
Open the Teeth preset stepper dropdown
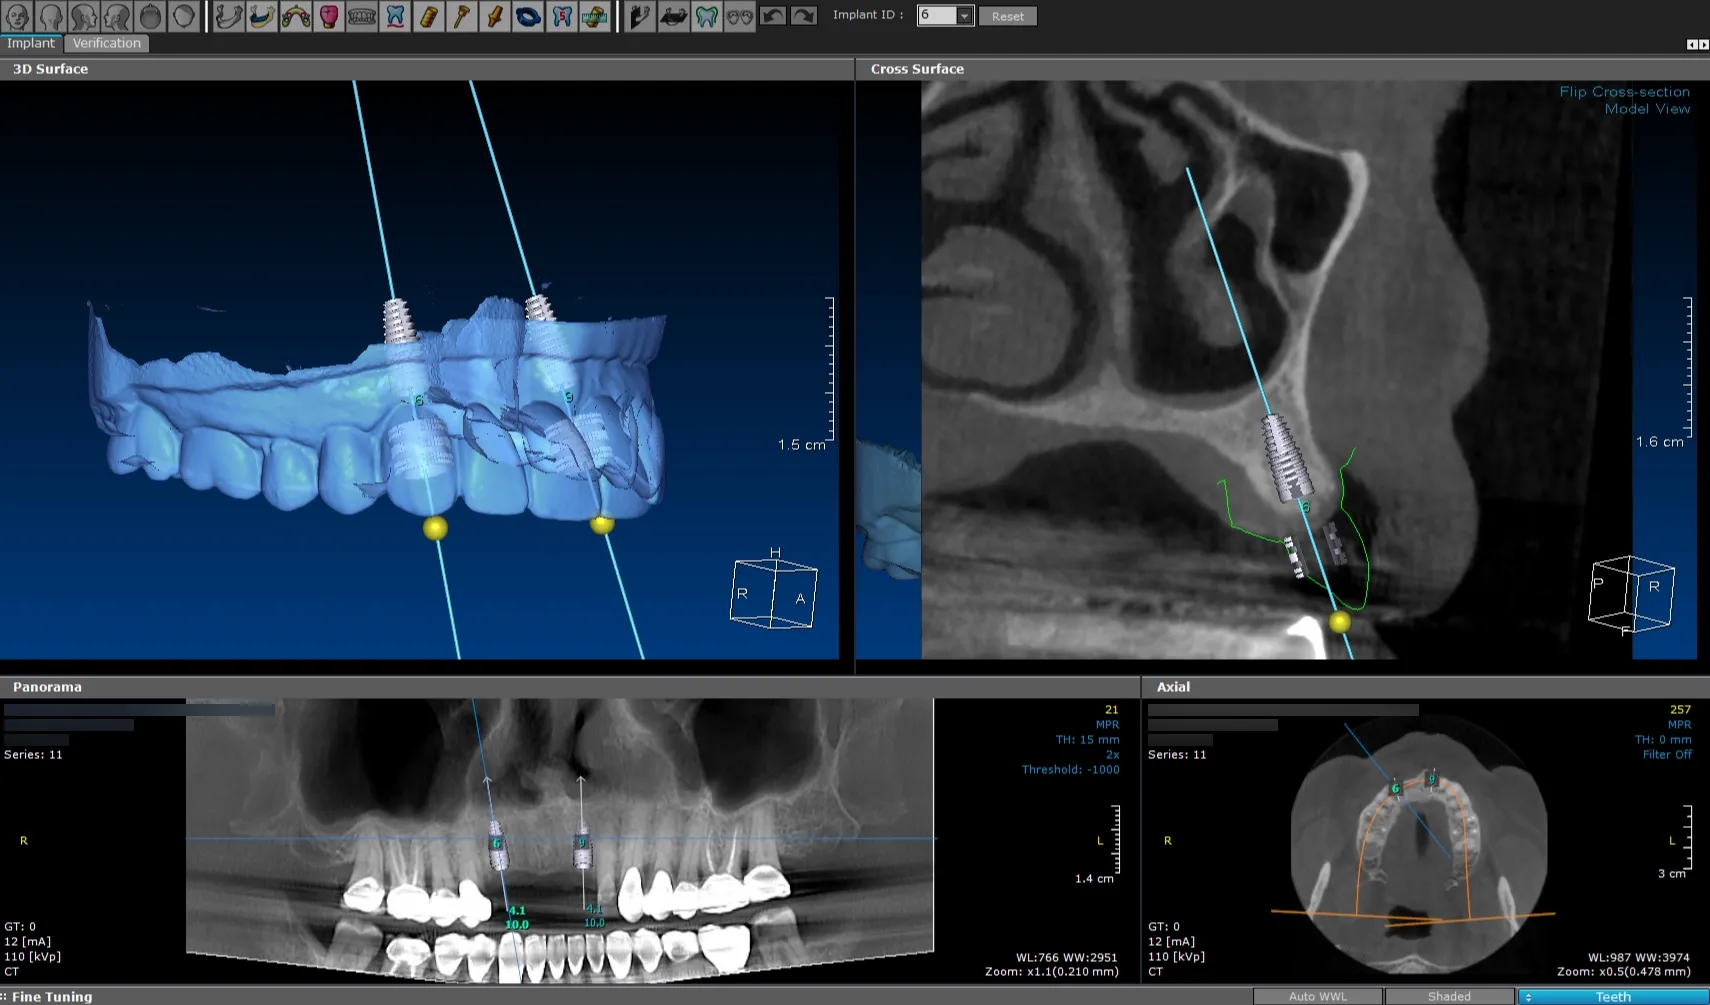[x=1530, y=996]
